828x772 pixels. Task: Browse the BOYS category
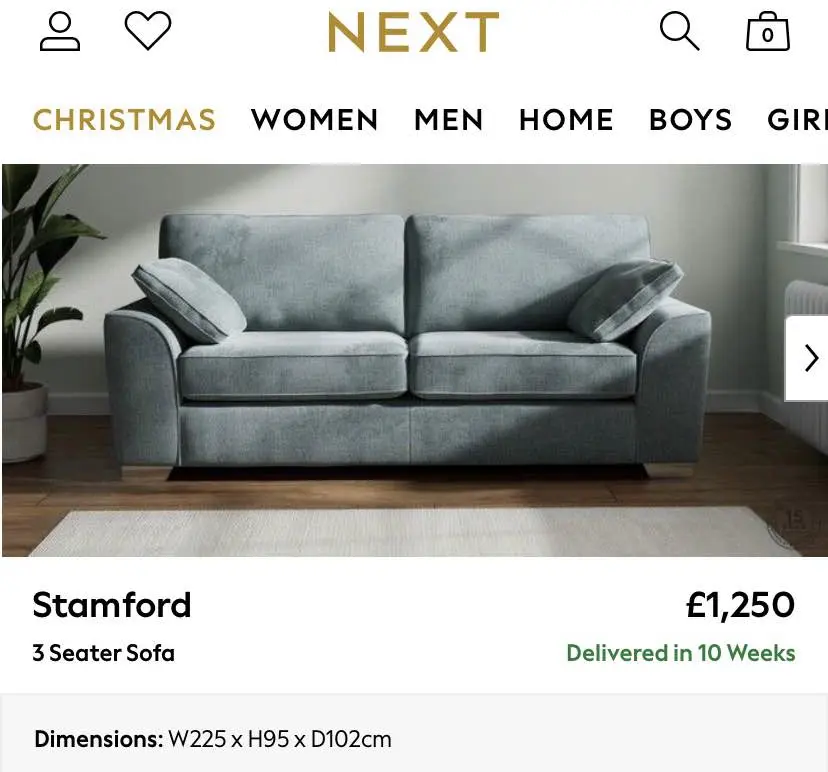(690, 120)
